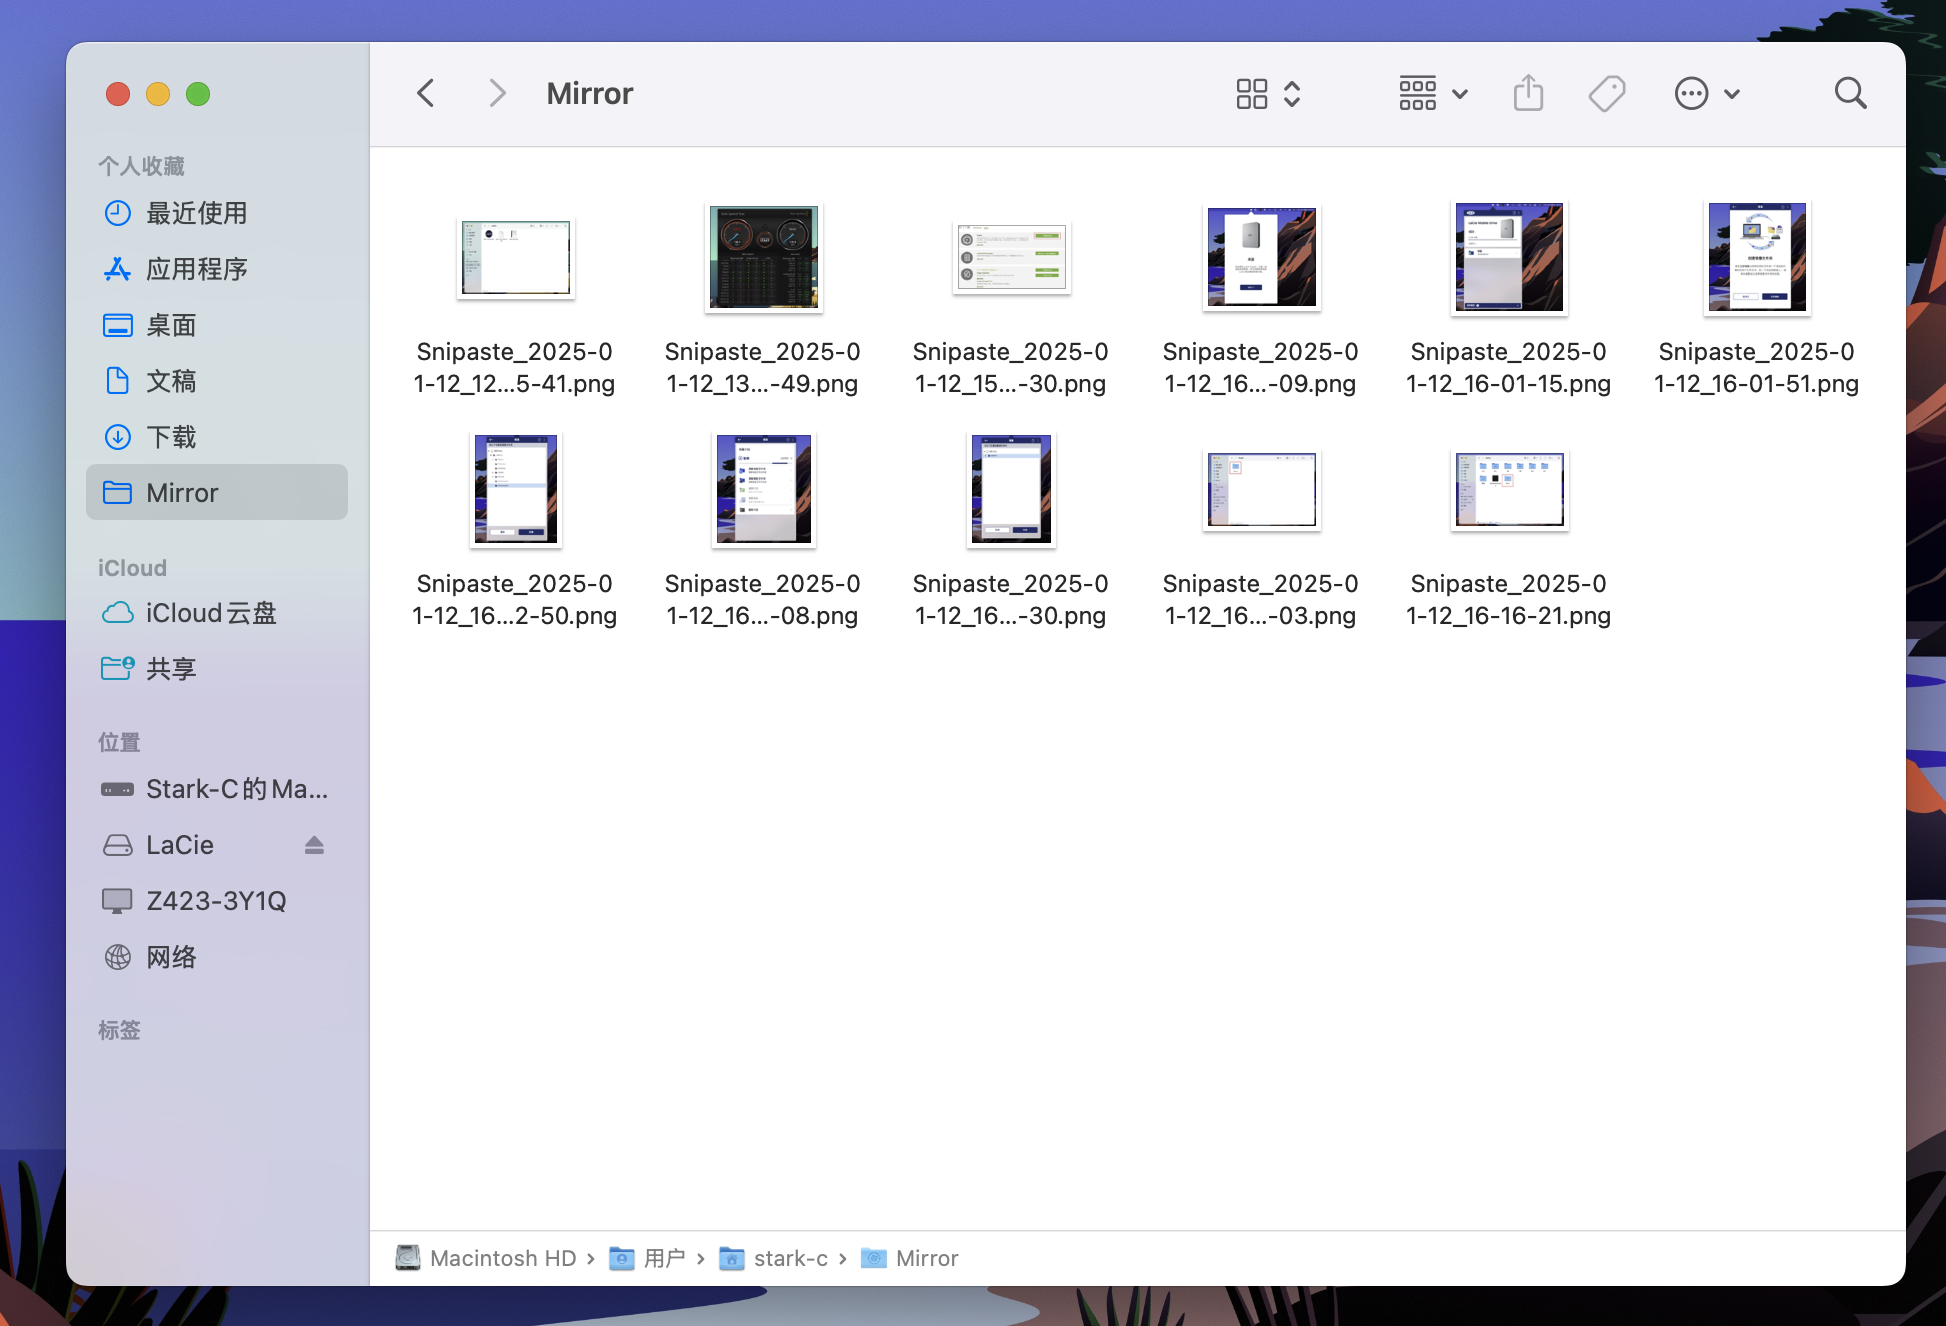Open 下载 folder in sidebar

pyautogui.click(x=171, y=437)
